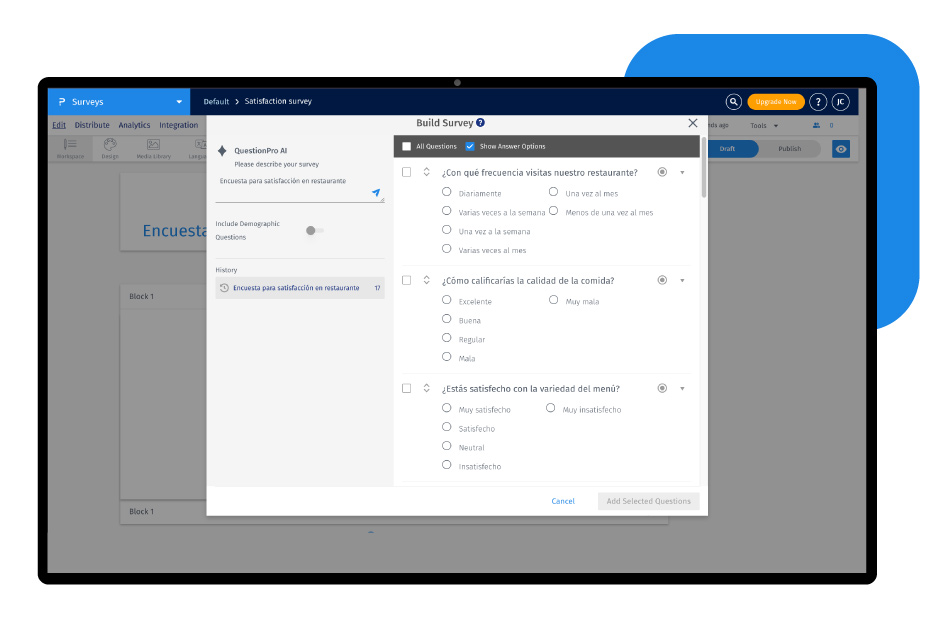Select Varias veces al mes option
This screenshot has height=626, width=941.
pyautogui.click(x=446, y=248)
